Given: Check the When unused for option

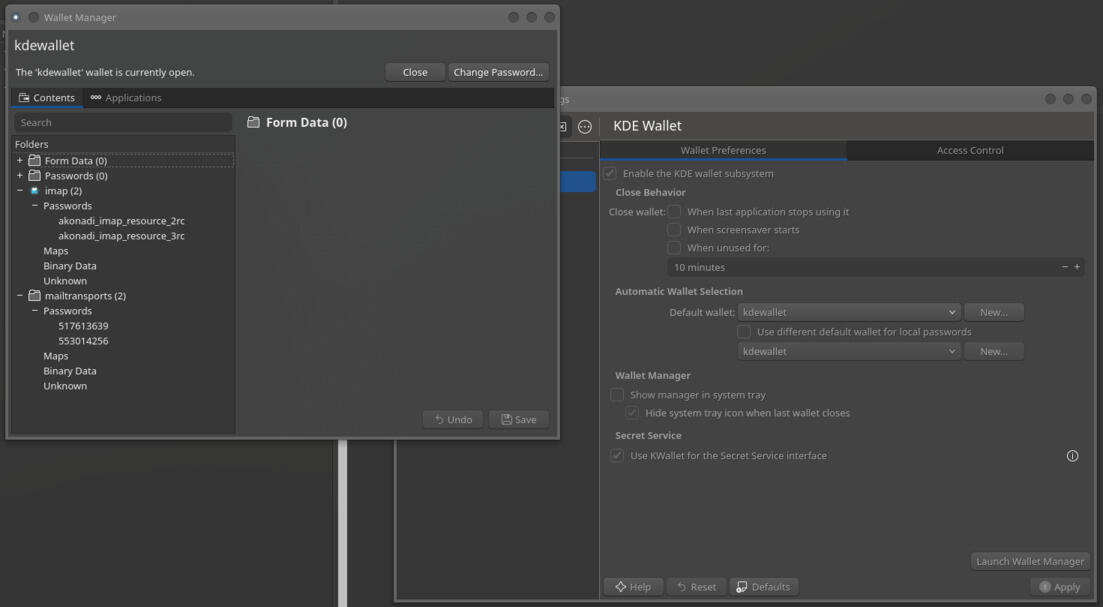Looking at the screenshot, I should click(x=674, y=248).
